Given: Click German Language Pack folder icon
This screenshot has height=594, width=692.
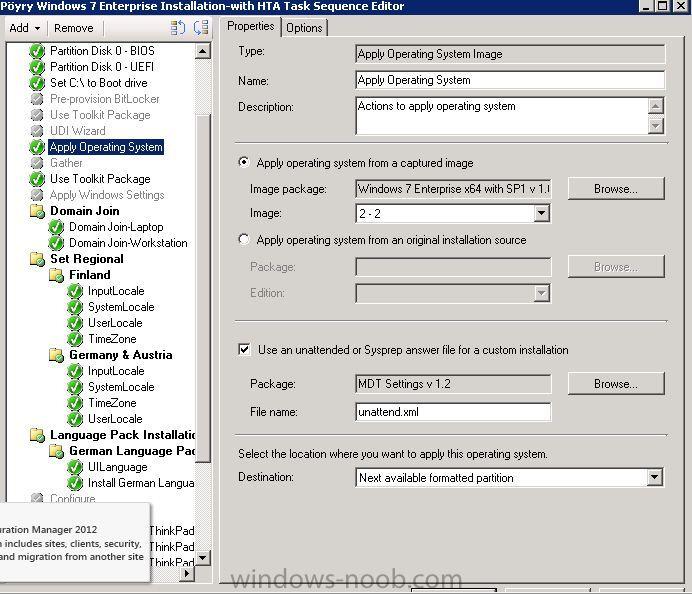Looking at the screenshot, I should pos(56,451).
